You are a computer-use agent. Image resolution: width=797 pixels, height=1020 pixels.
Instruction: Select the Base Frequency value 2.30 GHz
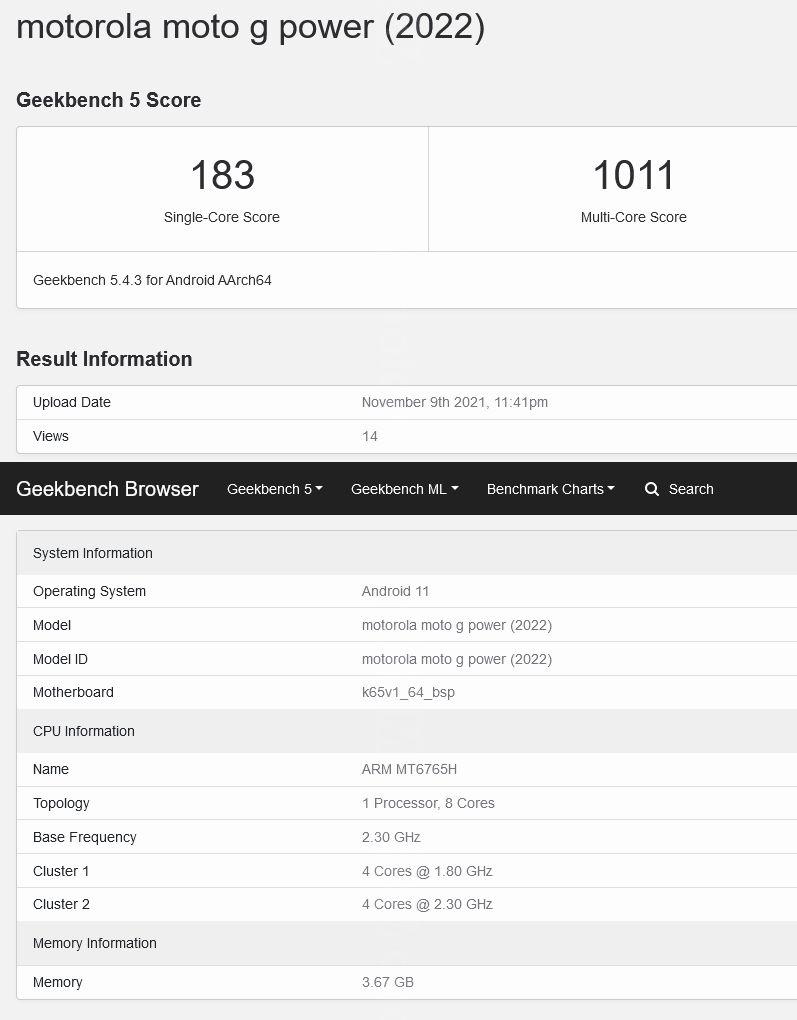click(x=391, y=837)
